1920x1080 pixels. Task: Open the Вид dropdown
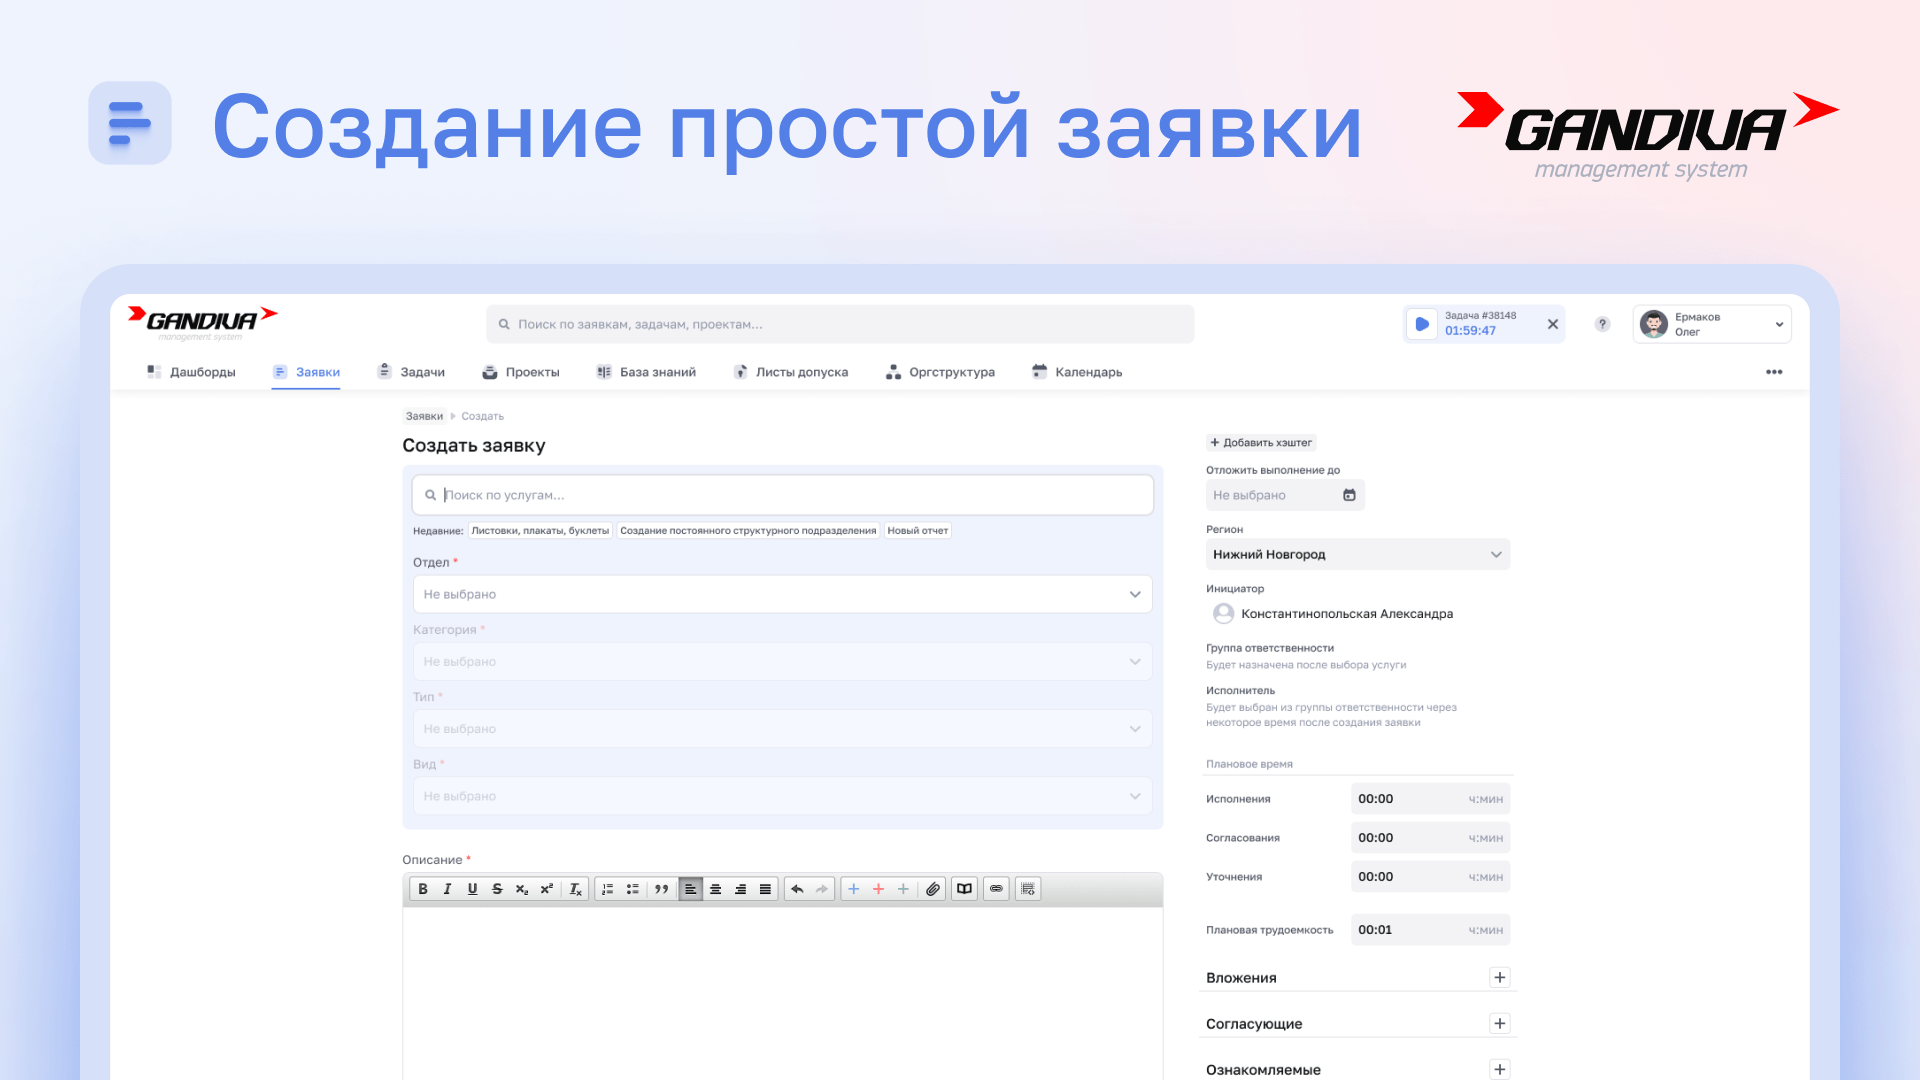click(782, 796)
